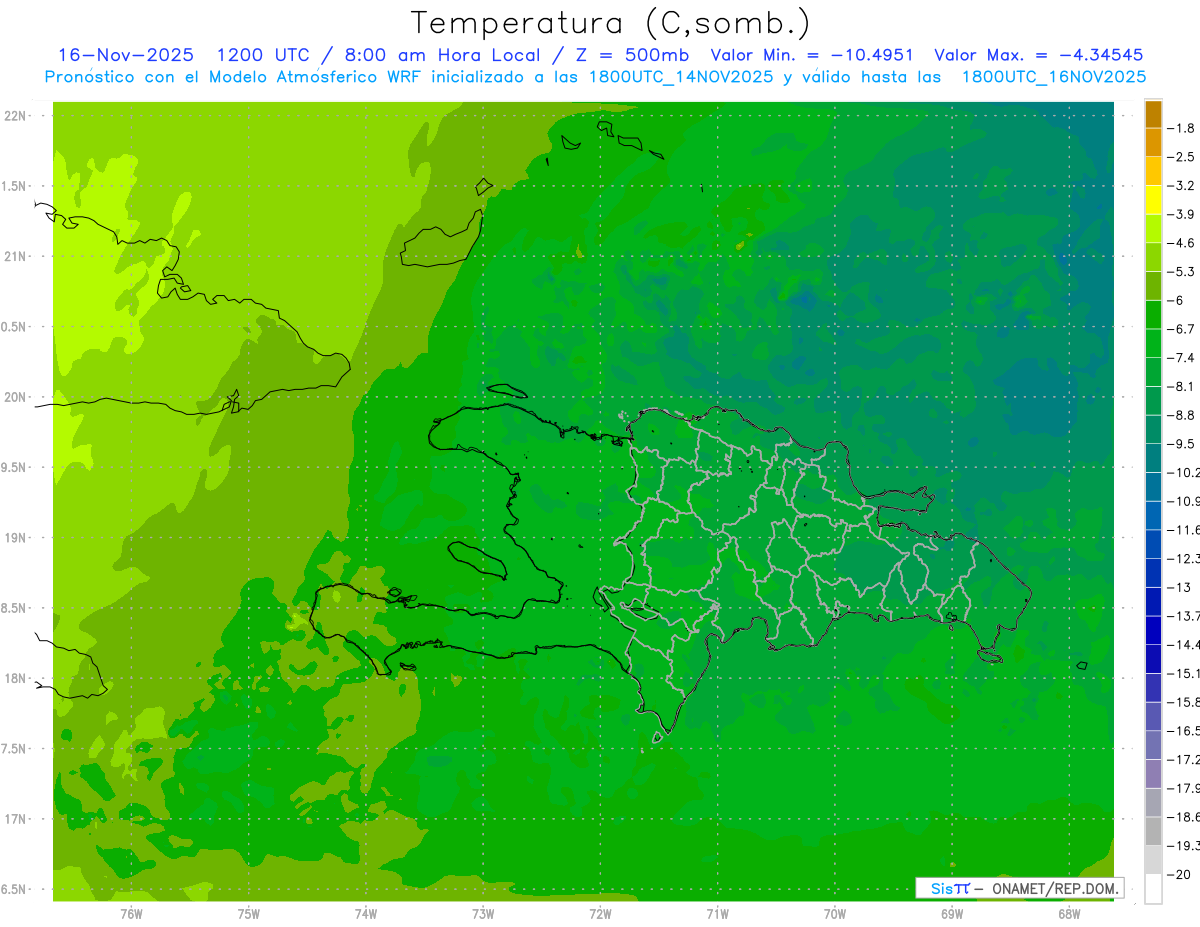Click the '19N' latitude axis label
The image size is (1200, 927).
(x=15, y=538)
